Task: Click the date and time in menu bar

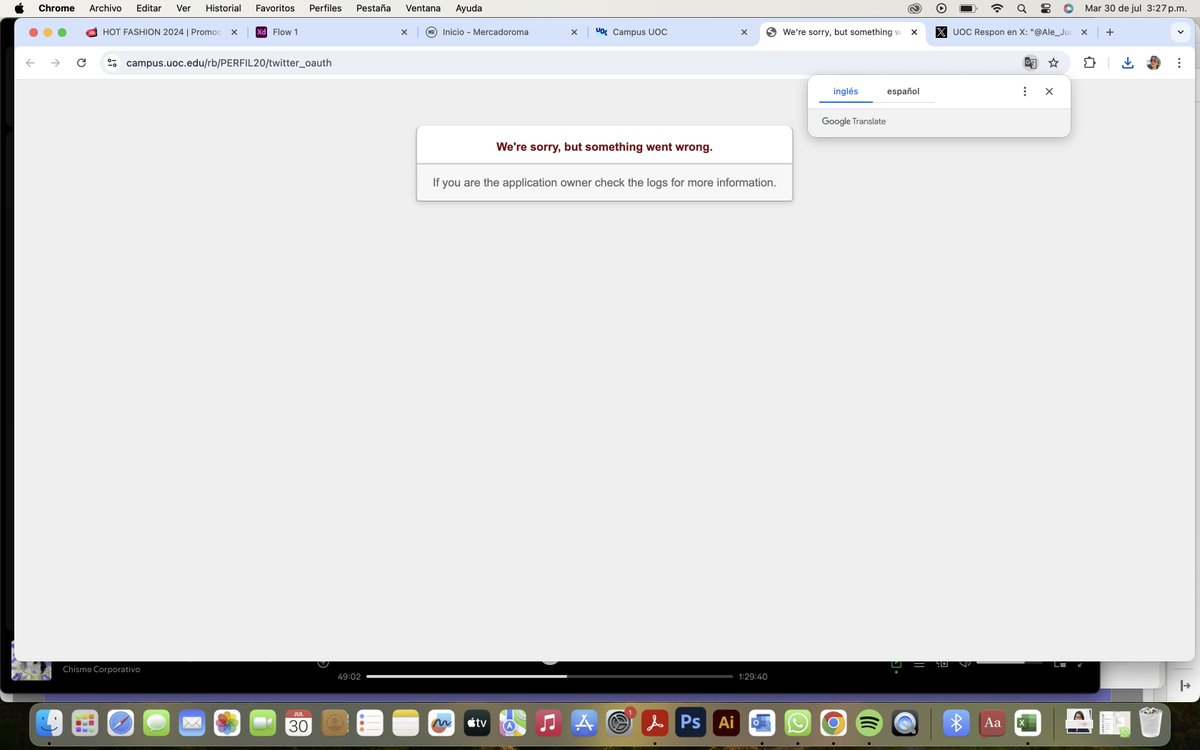Action: pyautogui.click(x=1135, y=8)
